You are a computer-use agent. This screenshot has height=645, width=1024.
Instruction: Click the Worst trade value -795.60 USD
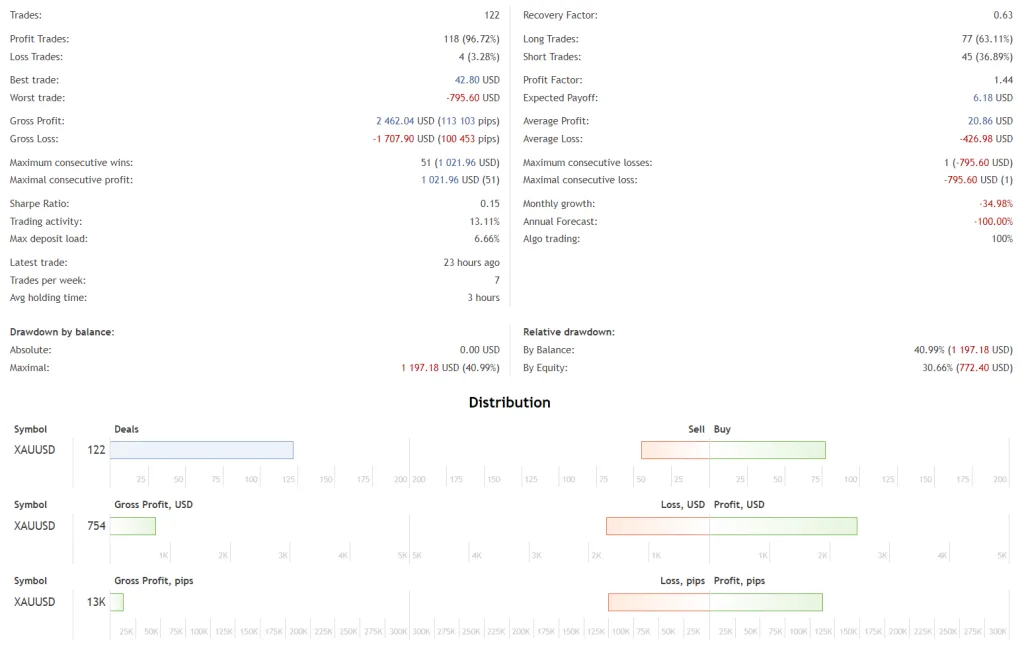coord(473,98)
